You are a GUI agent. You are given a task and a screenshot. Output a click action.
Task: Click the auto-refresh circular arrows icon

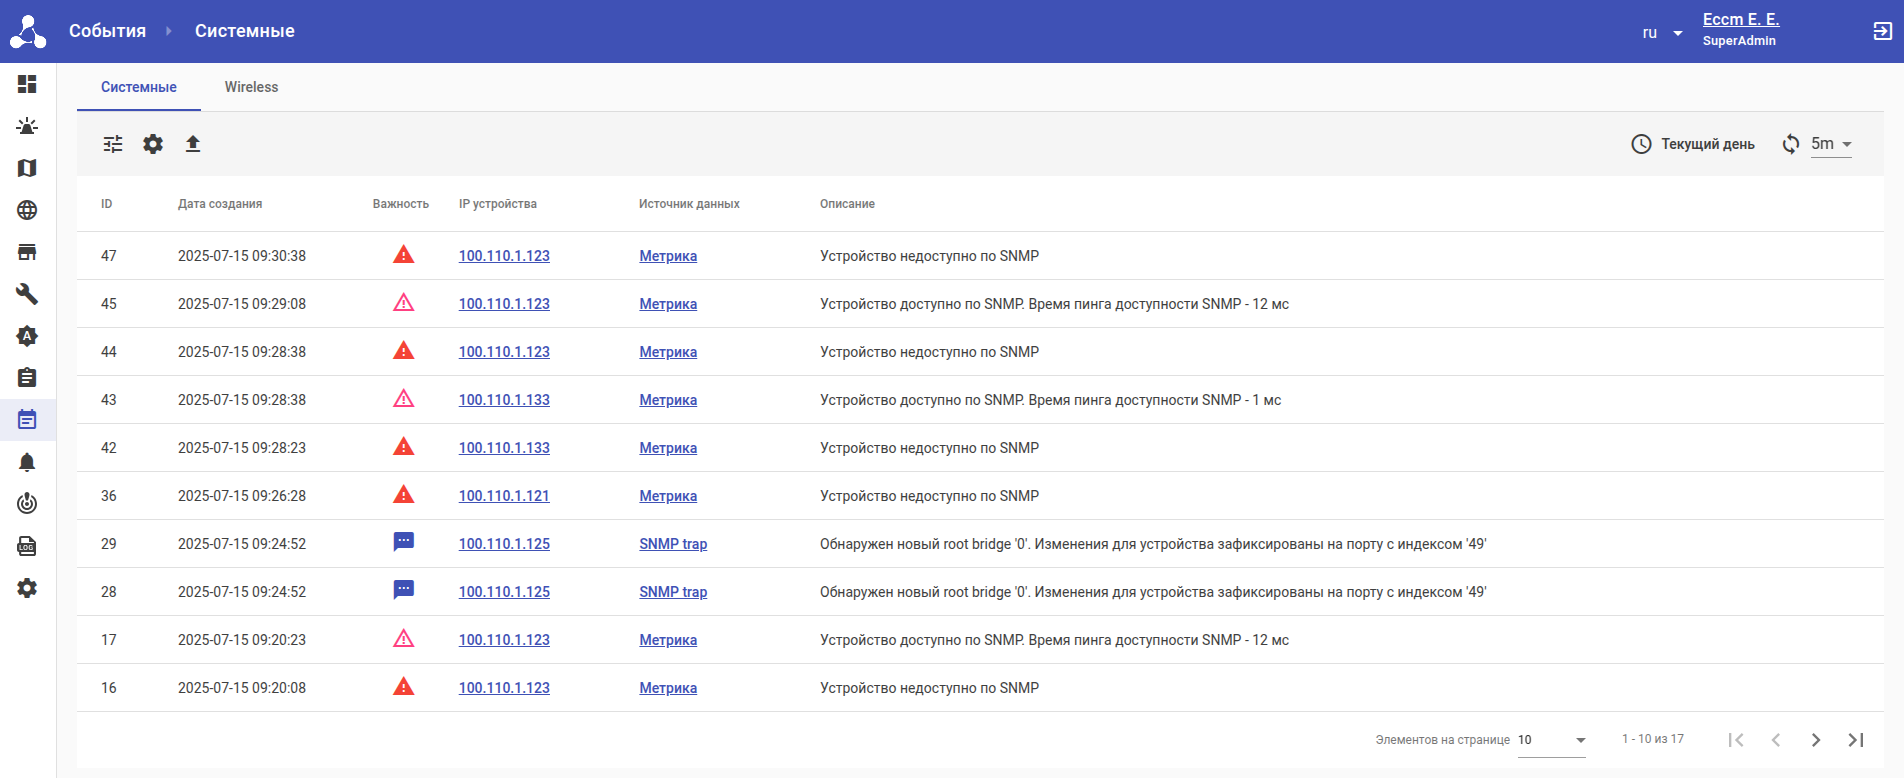(1791, 144)
